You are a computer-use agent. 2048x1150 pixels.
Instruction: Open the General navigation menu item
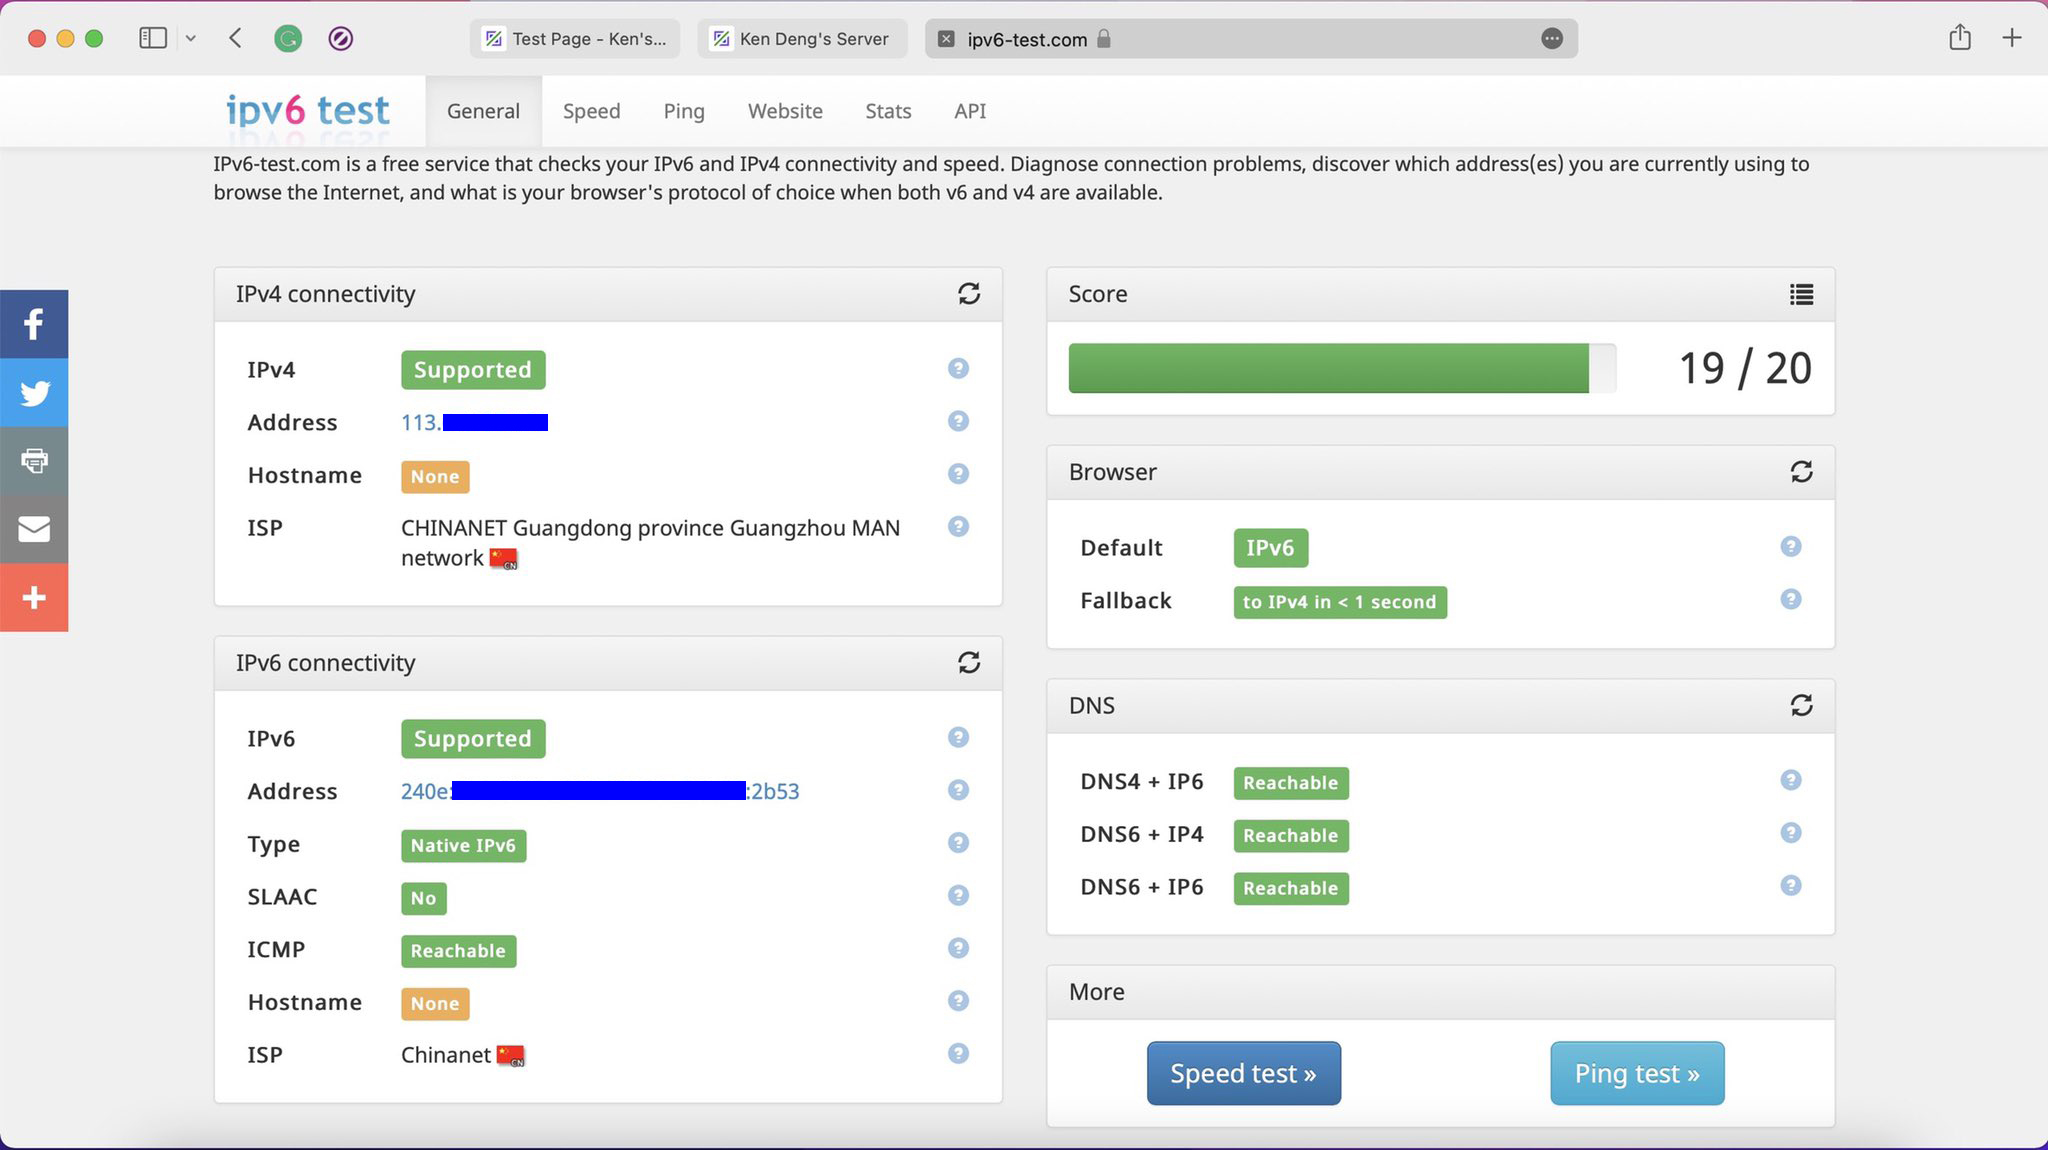pos(482,110)
